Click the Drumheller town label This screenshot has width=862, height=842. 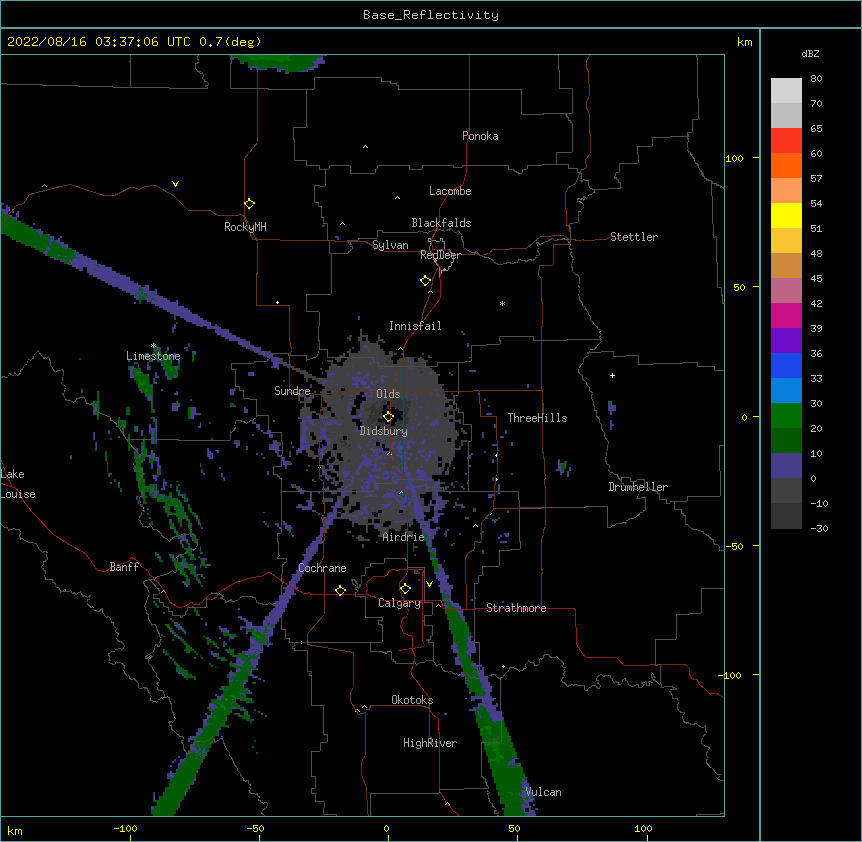pos(638,487)
